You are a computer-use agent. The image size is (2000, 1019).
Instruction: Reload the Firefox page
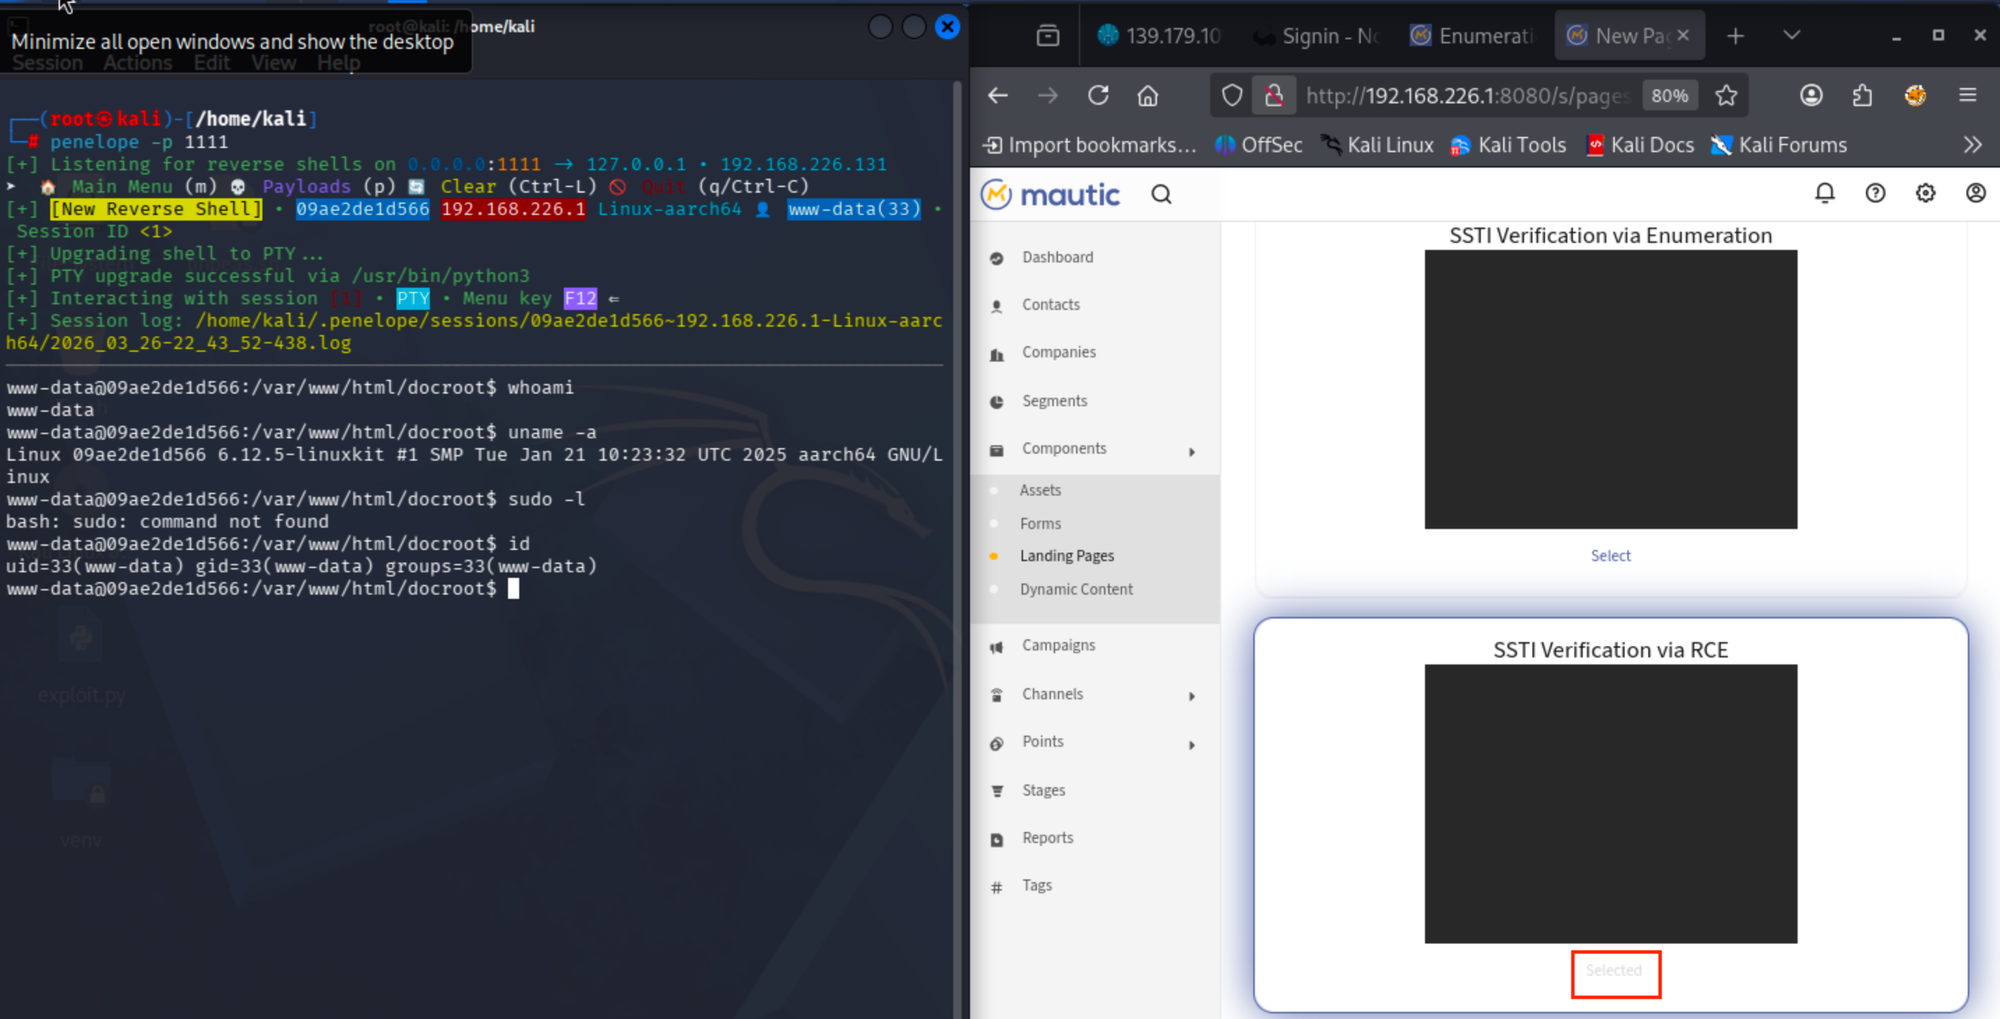point(1098,95)
